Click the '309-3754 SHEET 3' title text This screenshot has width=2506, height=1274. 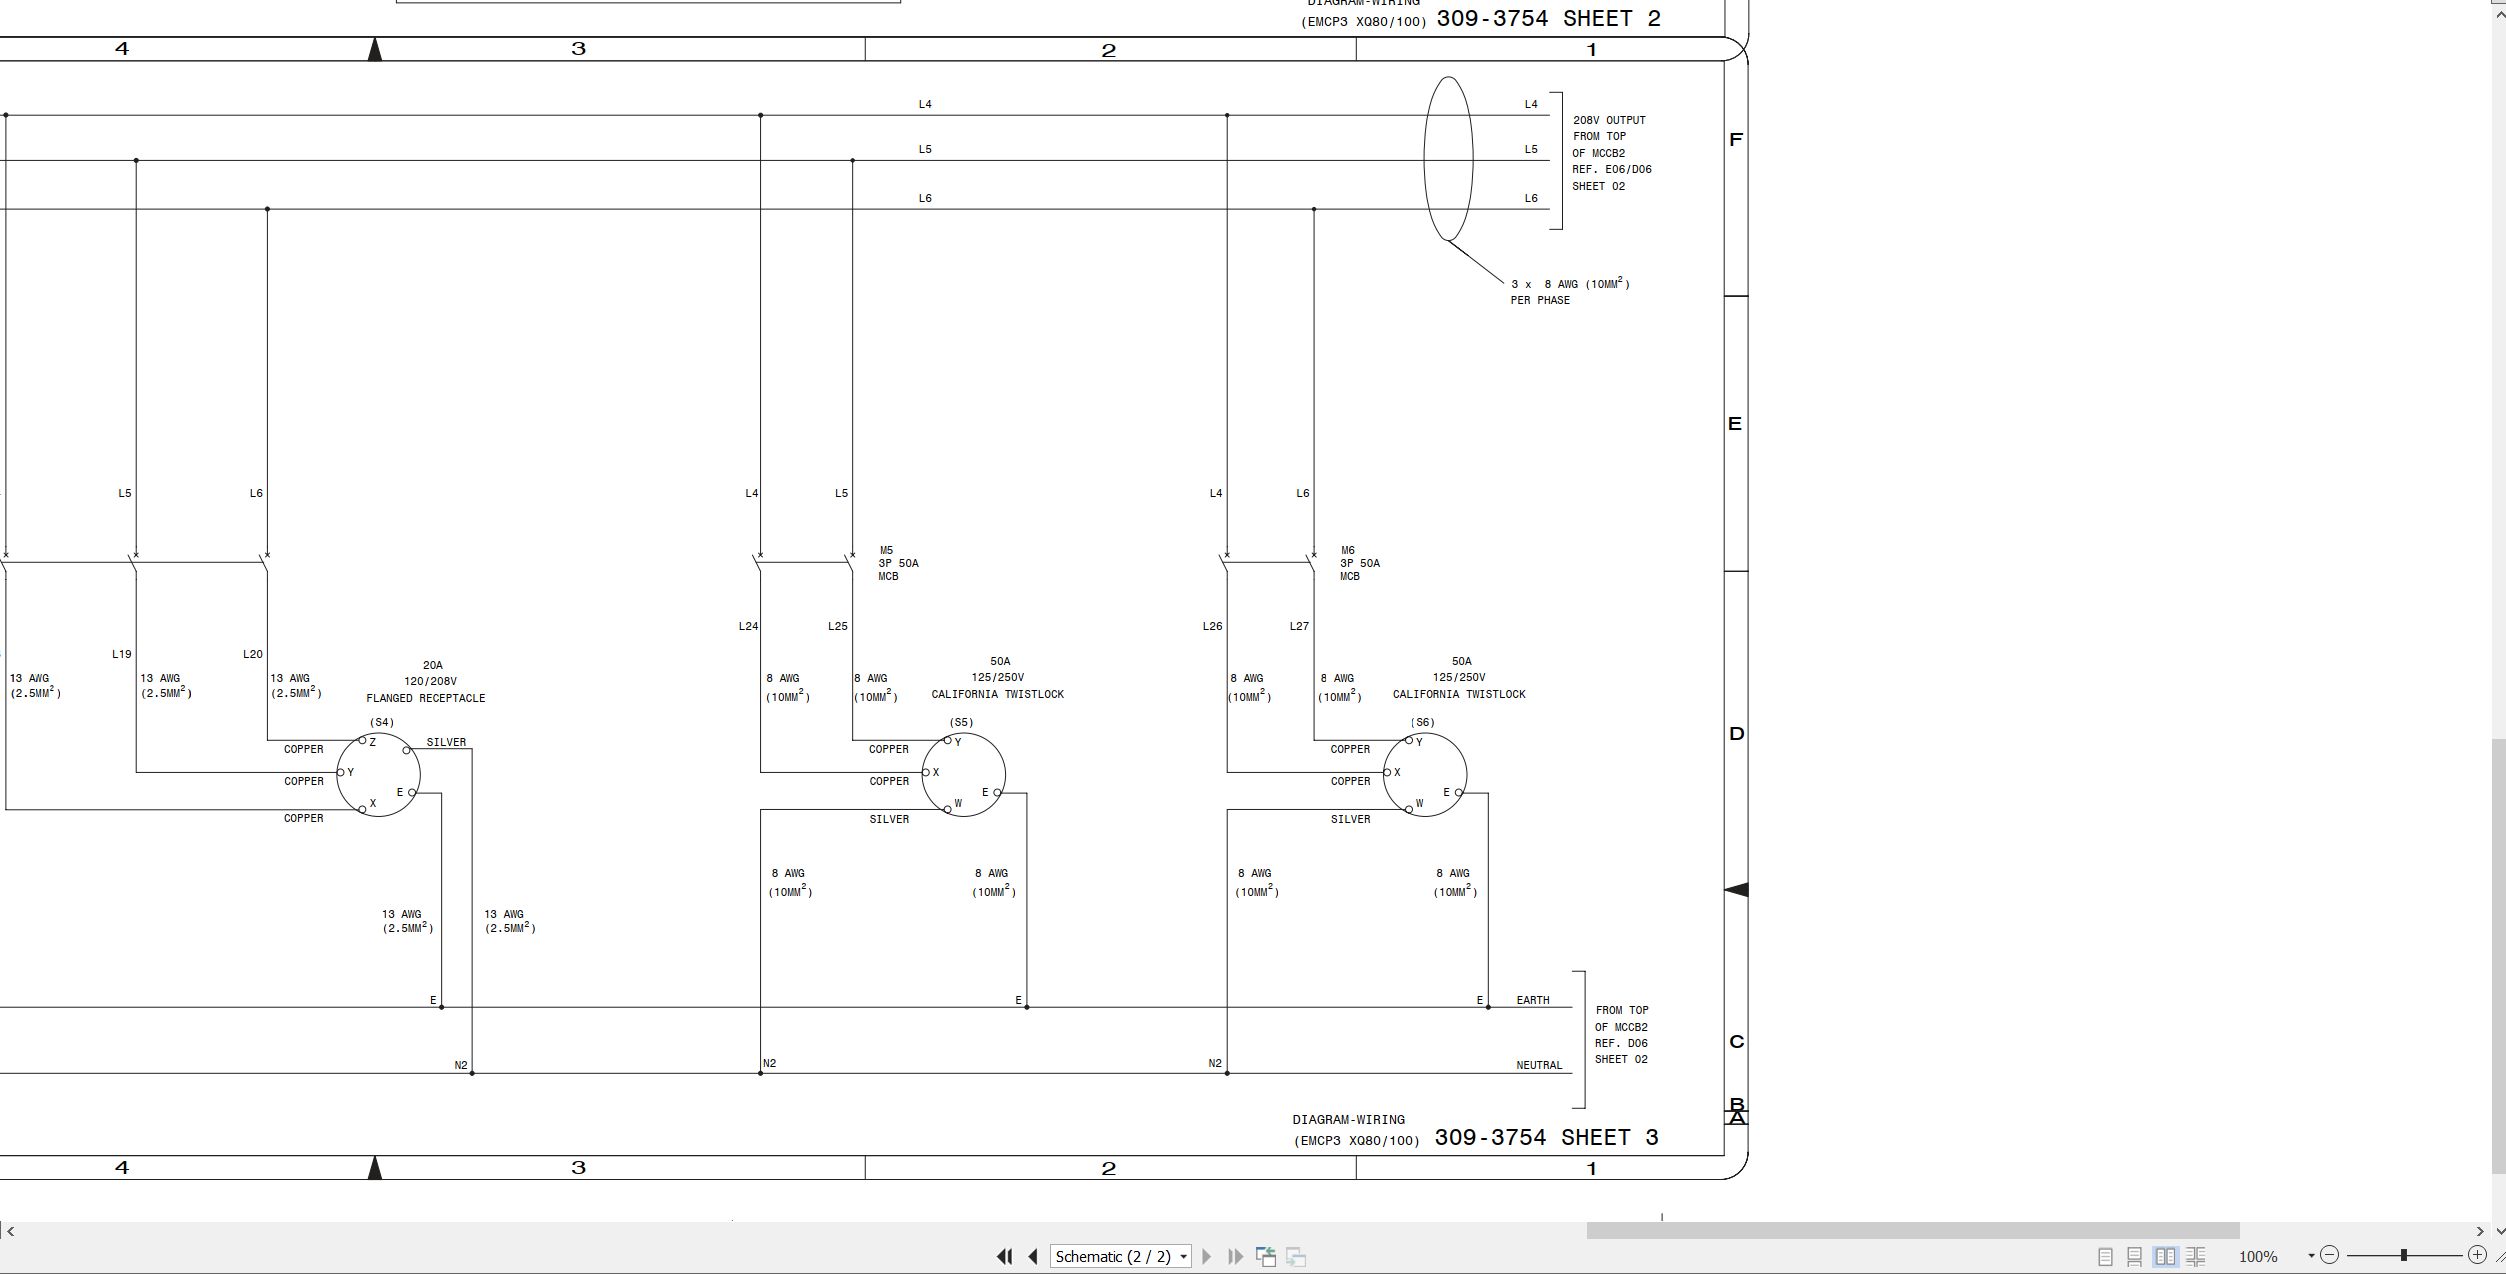(x=1546, y=1138)
